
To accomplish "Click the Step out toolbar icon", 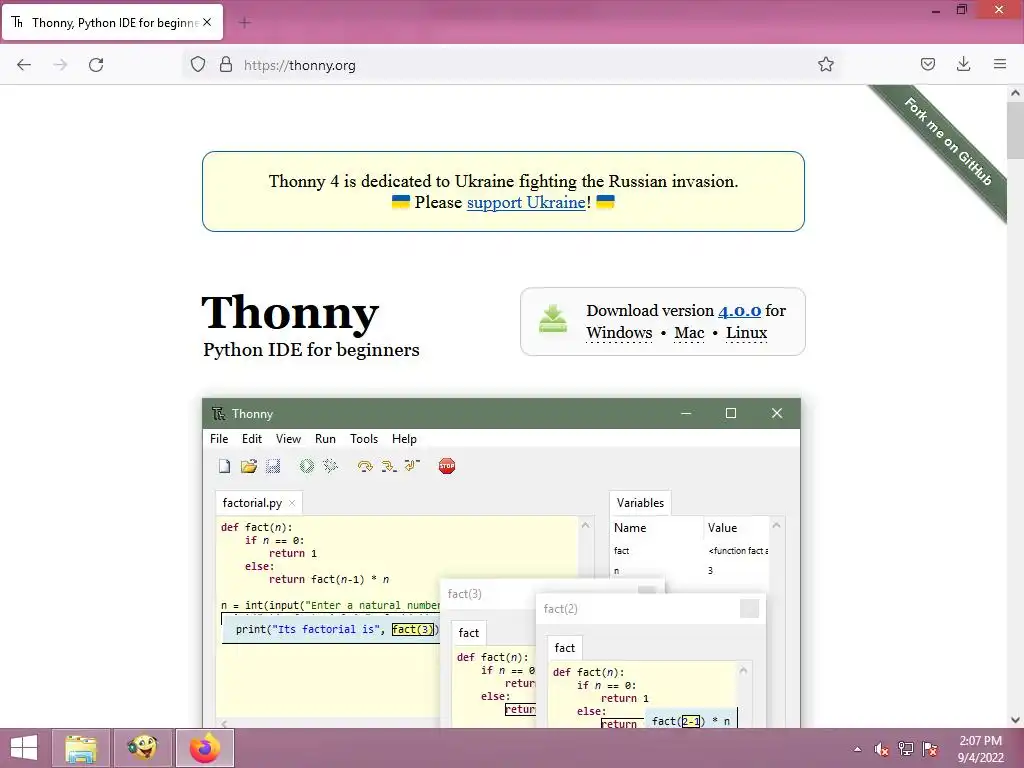I will [412, 465].
